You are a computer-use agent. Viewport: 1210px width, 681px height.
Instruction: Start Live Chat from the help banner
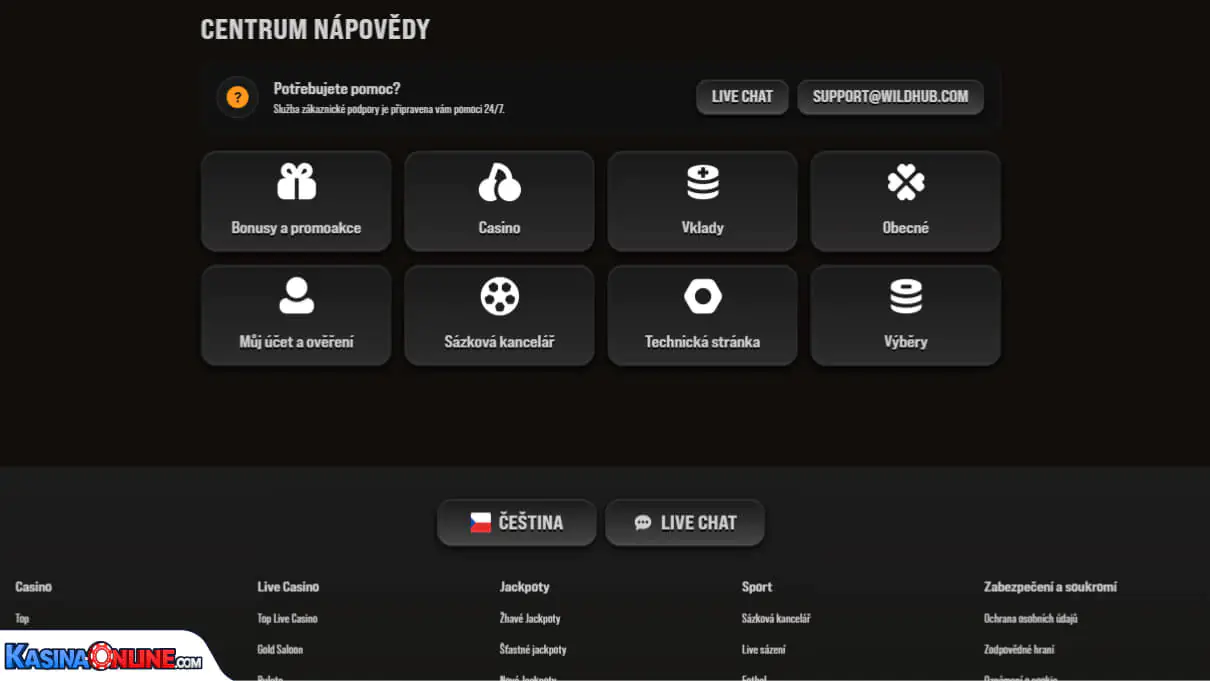coord(742,97)
